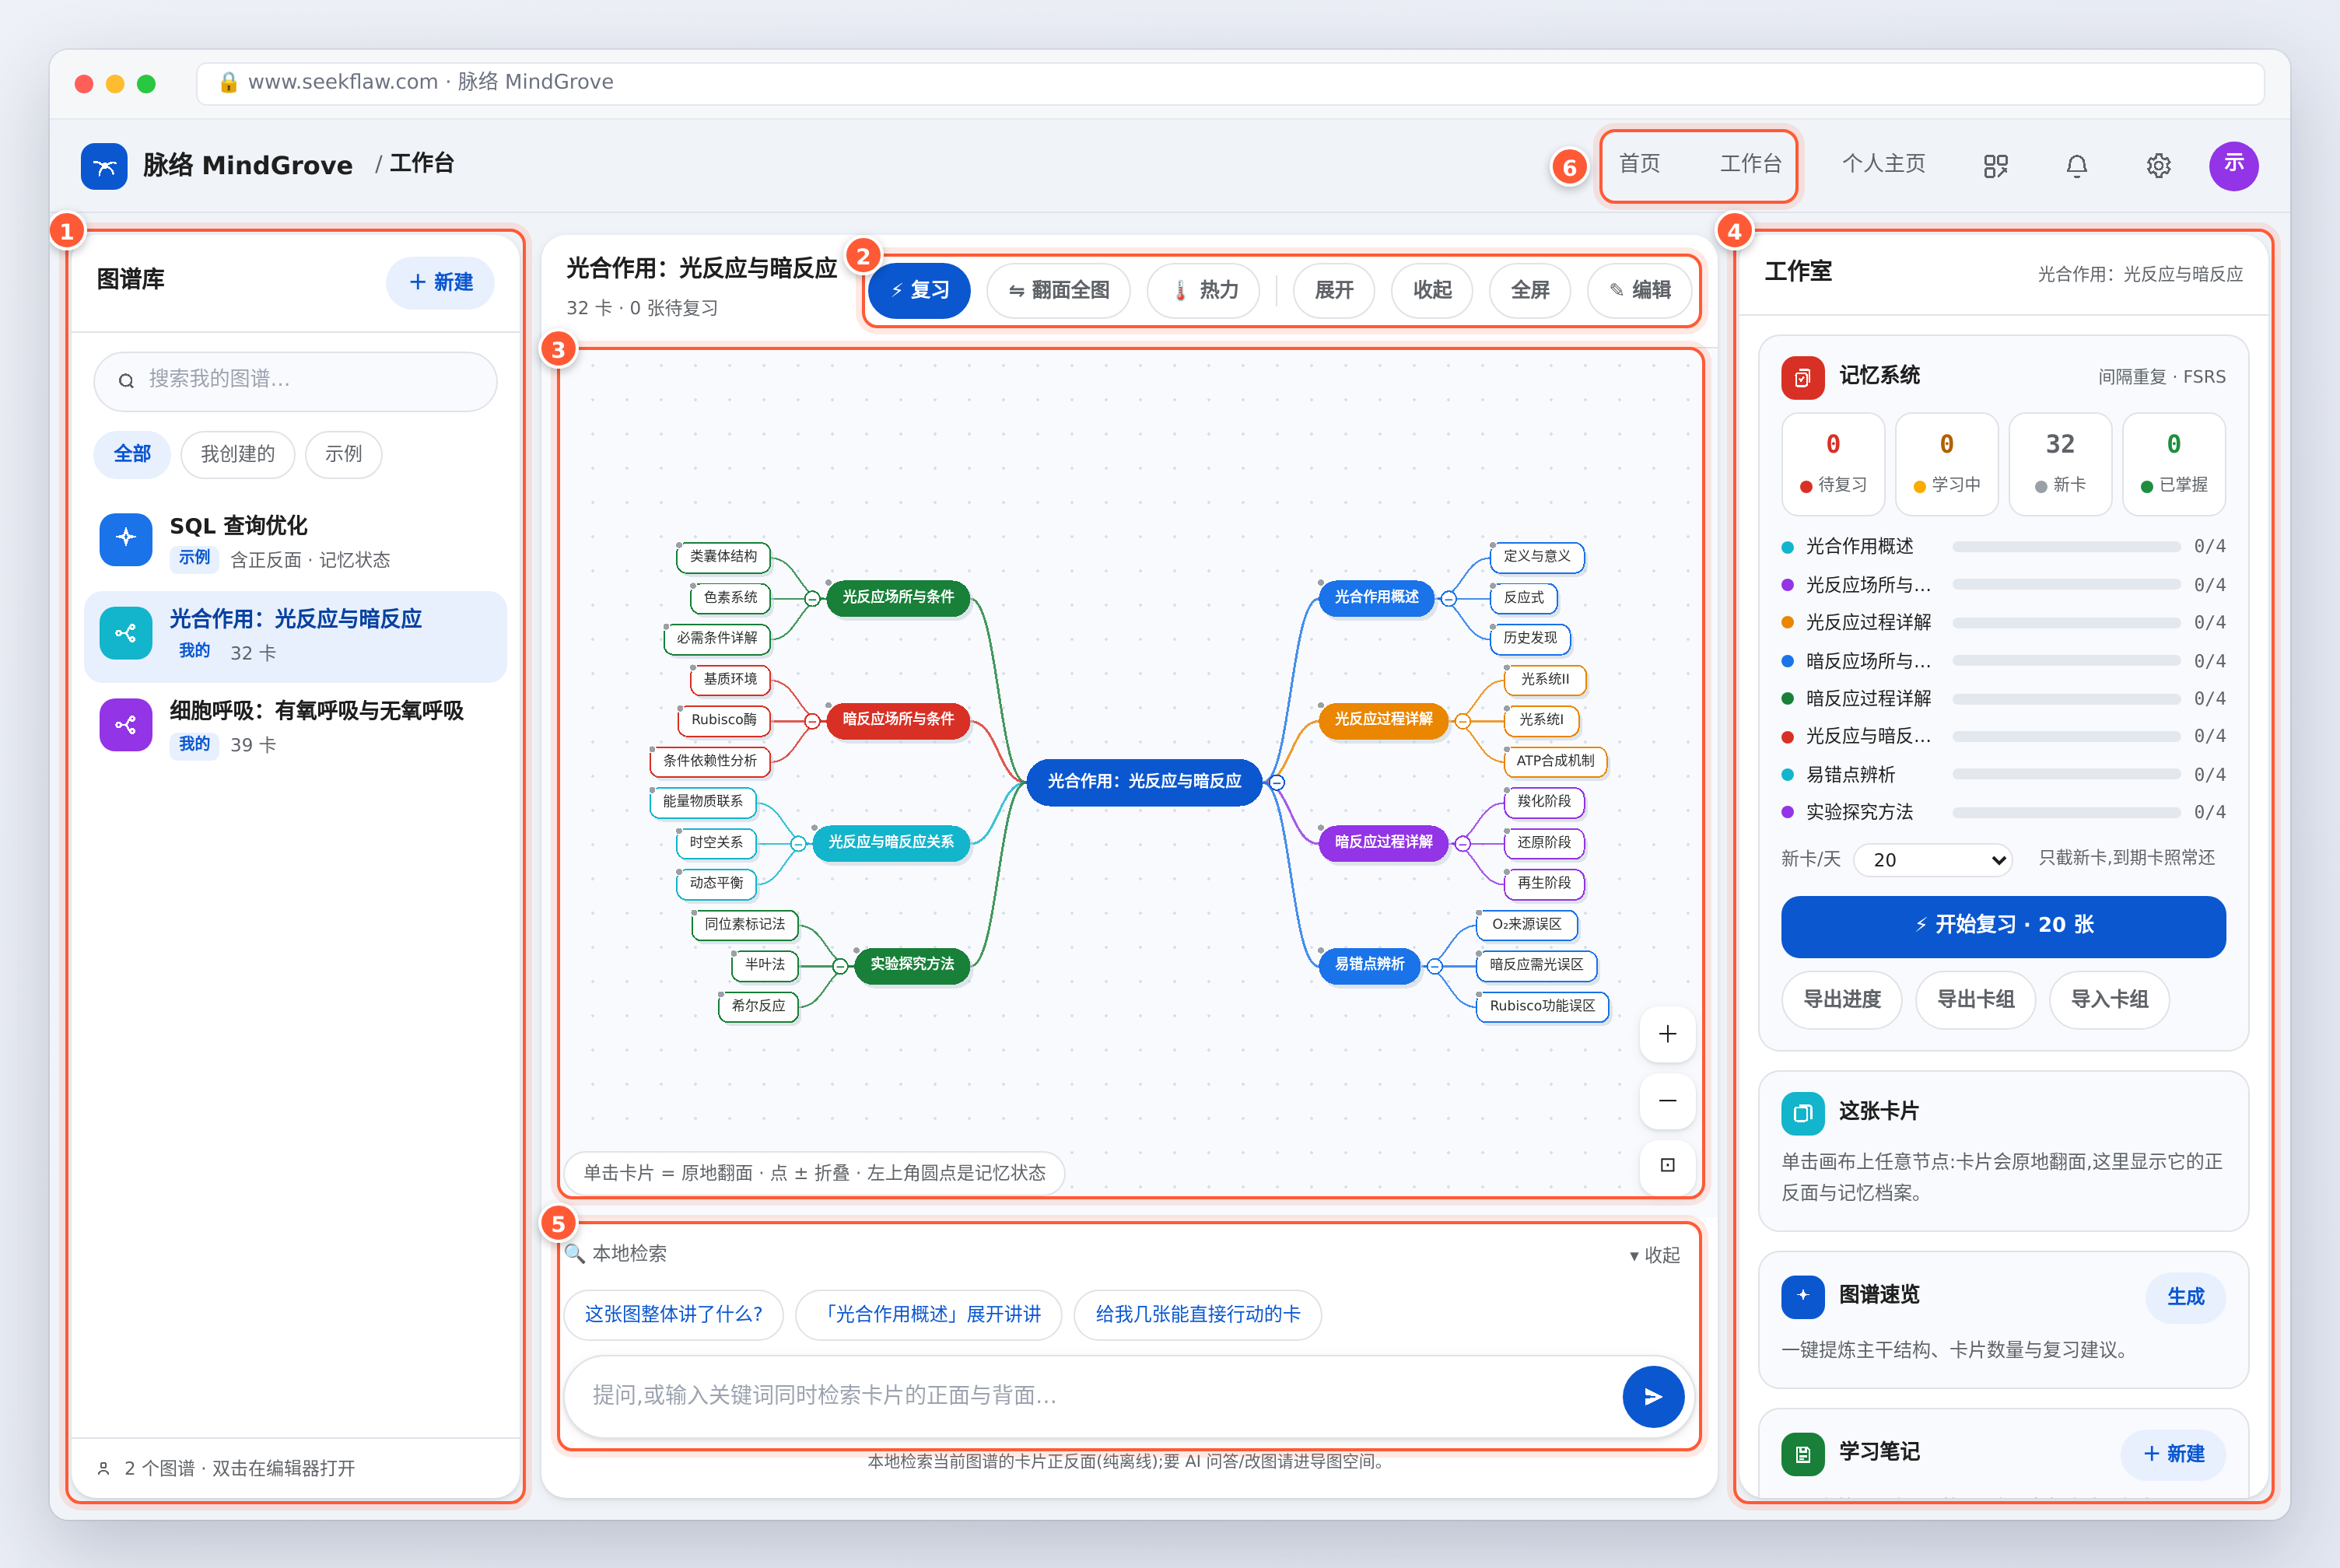Click the 细胞呼吸 map icon
The image size is (2340, 1568).
pyautogui.click(x=126, y=725)
